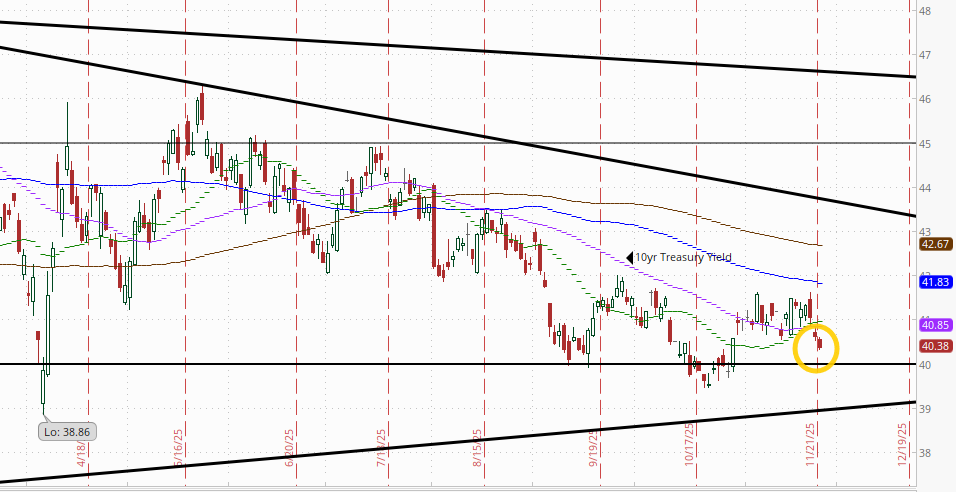This screenshot has height=492, width=956.
Task: Click the 47 price axis label
Action: point(925,55)
